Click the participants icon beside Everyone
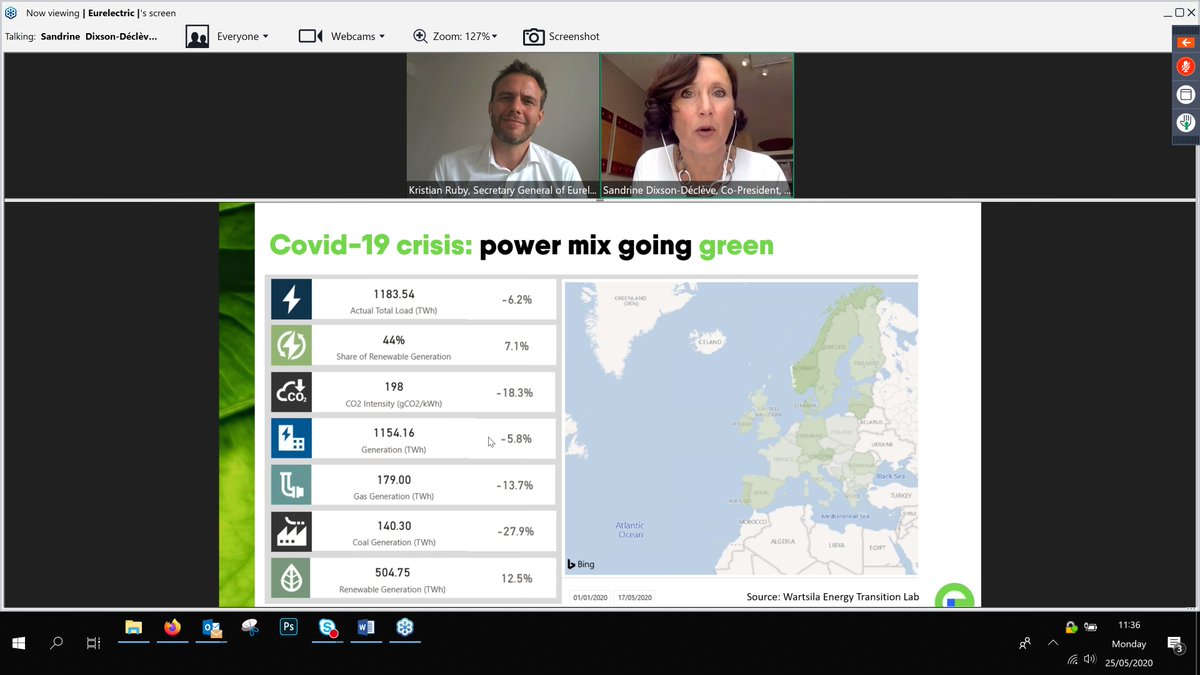Image resolution: width=1200 pixels, height=675 pixels. click(197, 36)
